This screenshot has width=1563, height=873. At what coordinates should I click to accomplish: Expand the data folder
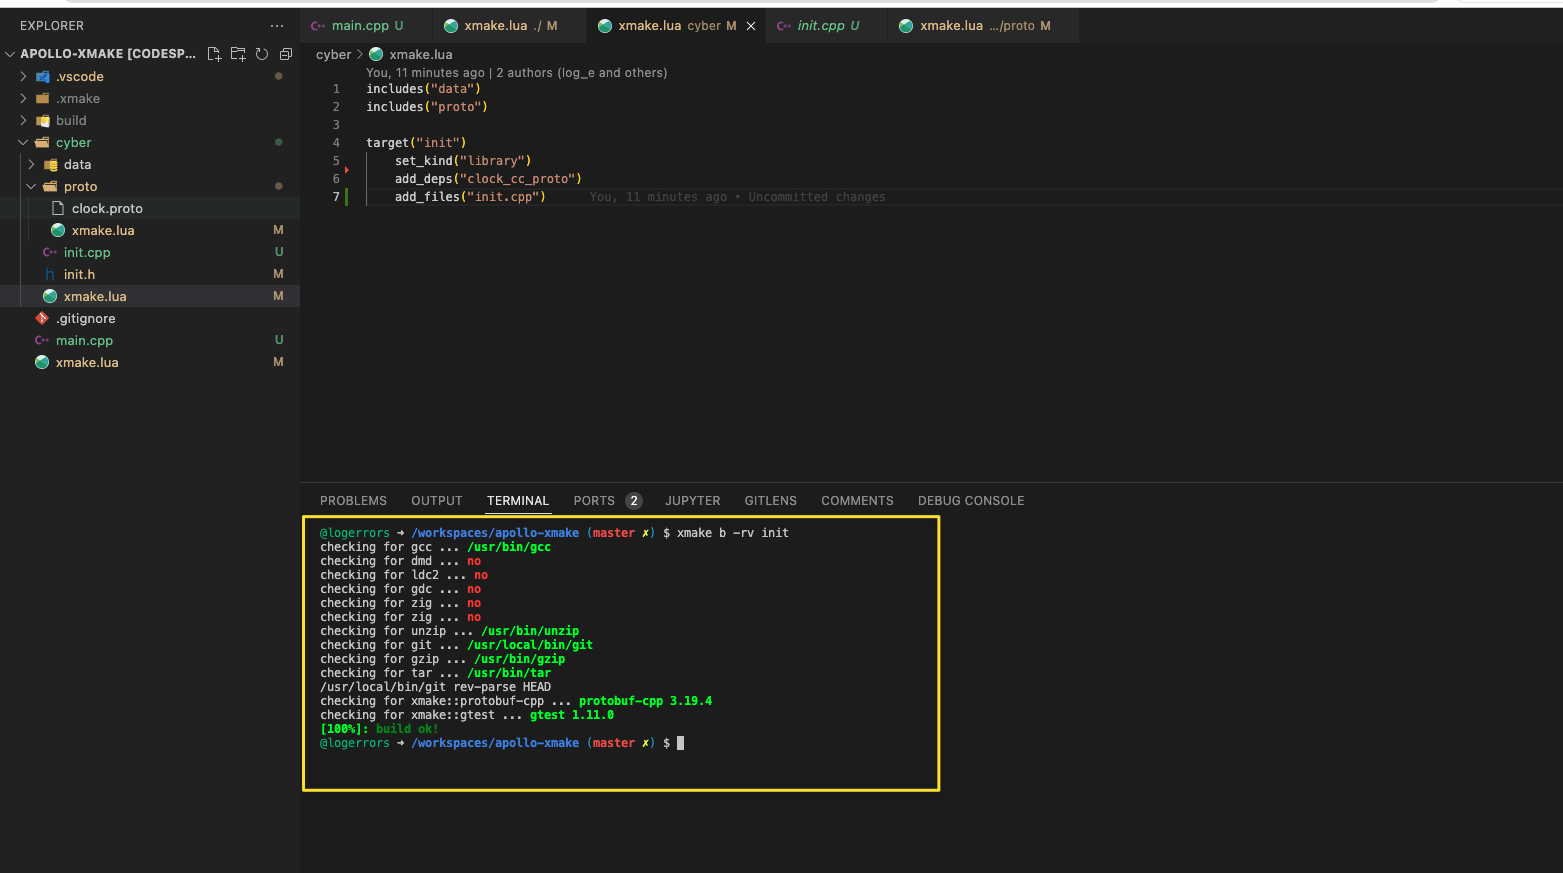32,164
